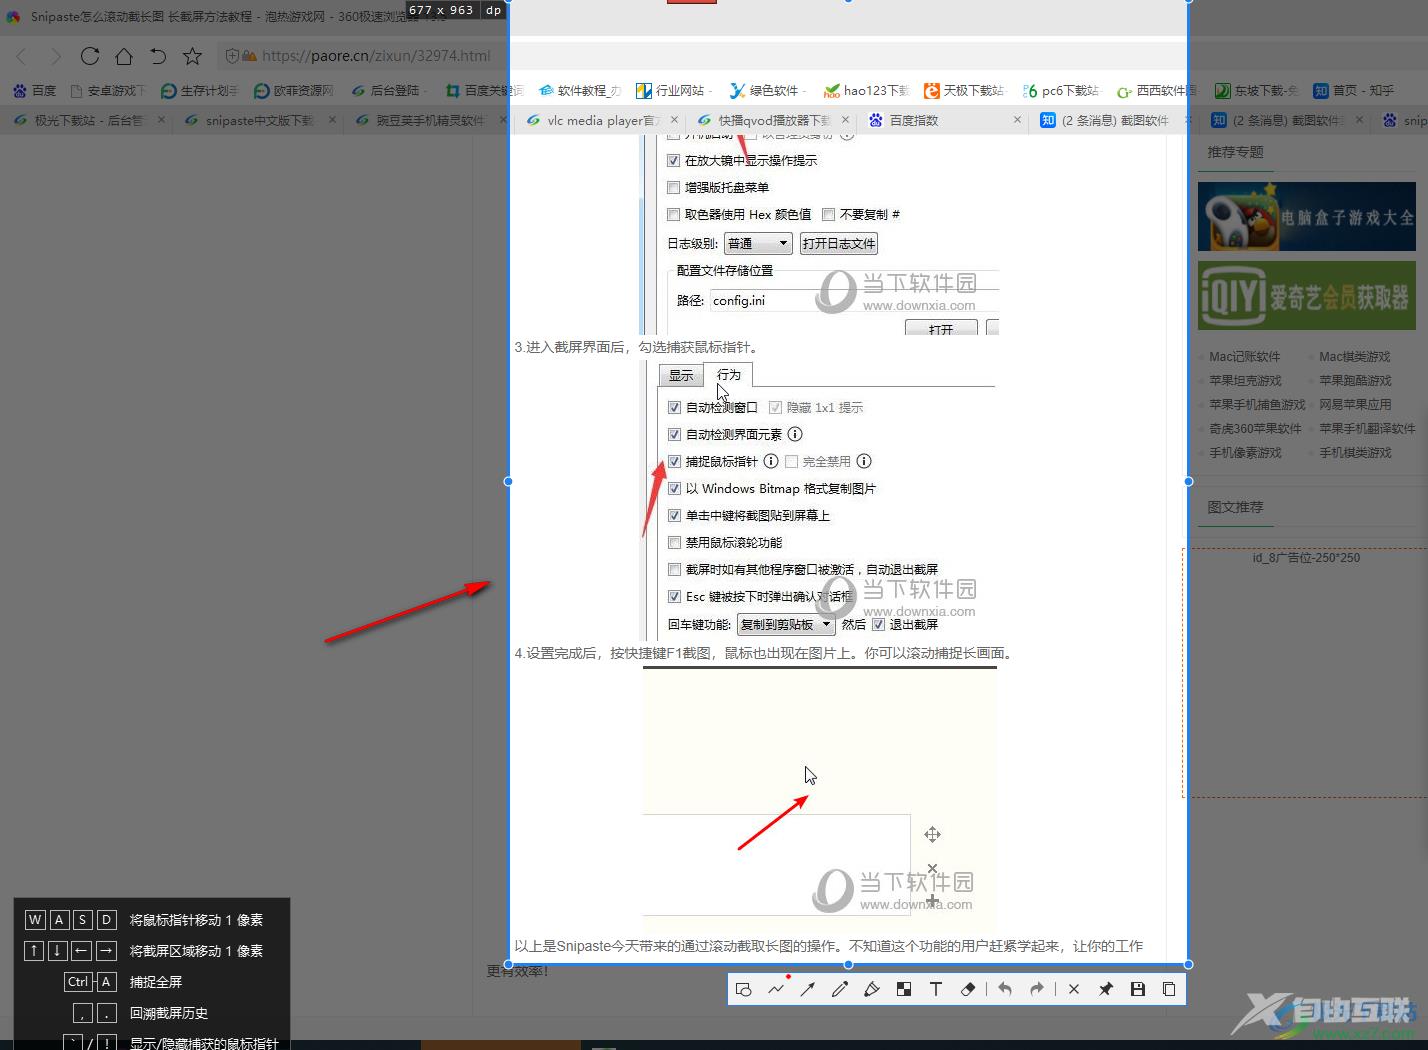Click the site security shield icon
Screen dimensions: 1428x1050
[x=232, y=56]
